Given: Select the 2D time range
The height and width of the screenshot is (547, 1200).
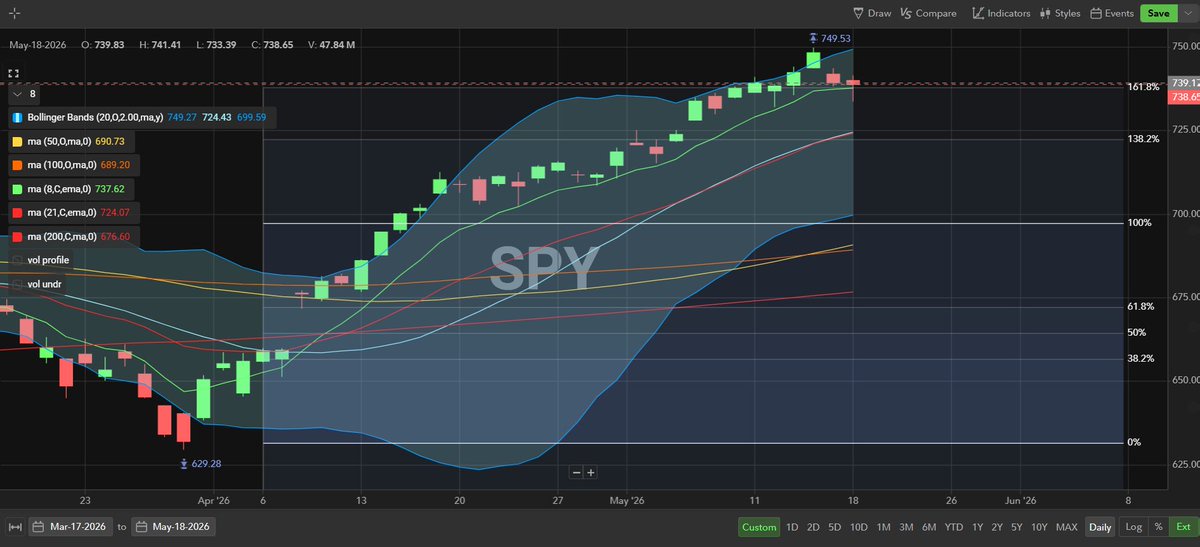Looking at the screenshot, I should click(813, 527).
